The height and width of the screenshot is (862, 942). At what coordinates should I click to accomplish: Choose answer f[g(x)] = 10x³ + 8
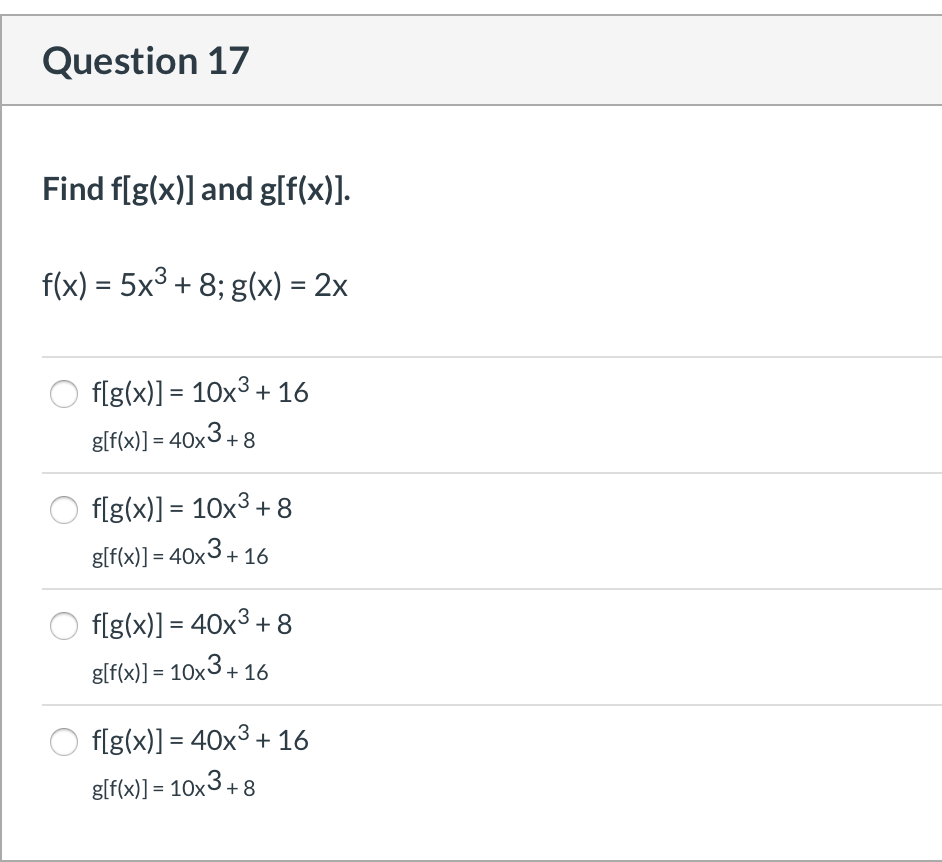pos(64,510)
